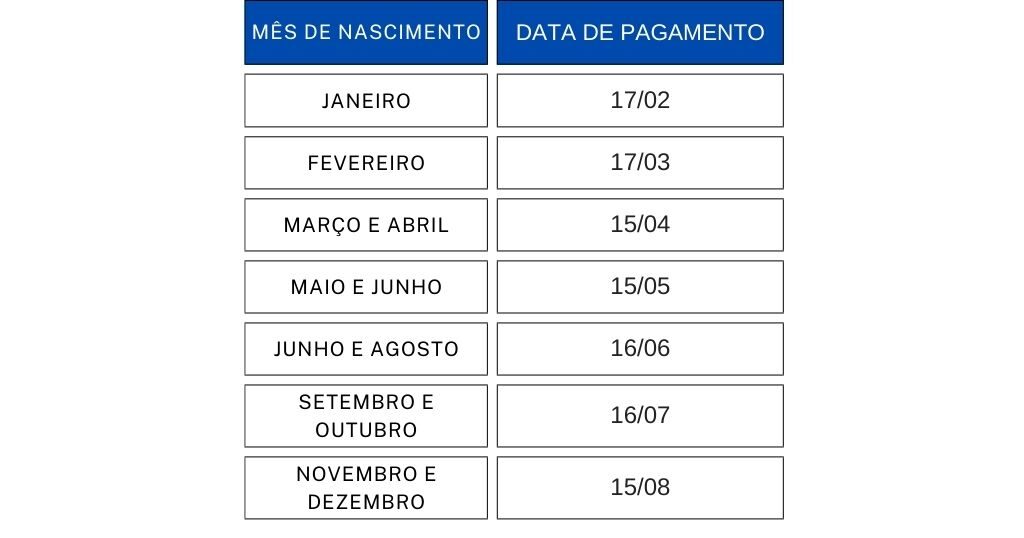Pick the 16/06 payment date
The height and width of the screenshot is (538, 1024).
[x=640, y=349]
